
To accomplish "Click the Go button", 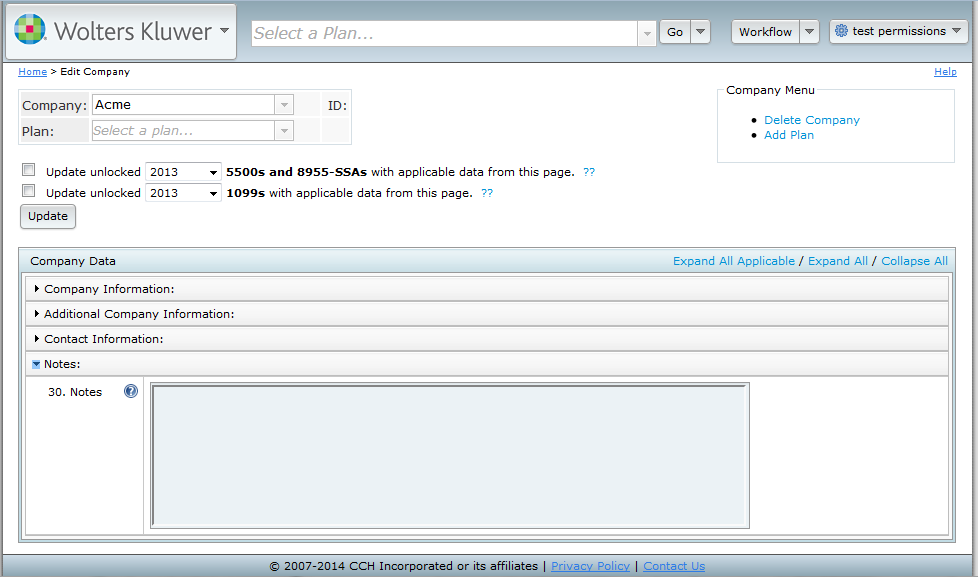I will pos(675,32).
